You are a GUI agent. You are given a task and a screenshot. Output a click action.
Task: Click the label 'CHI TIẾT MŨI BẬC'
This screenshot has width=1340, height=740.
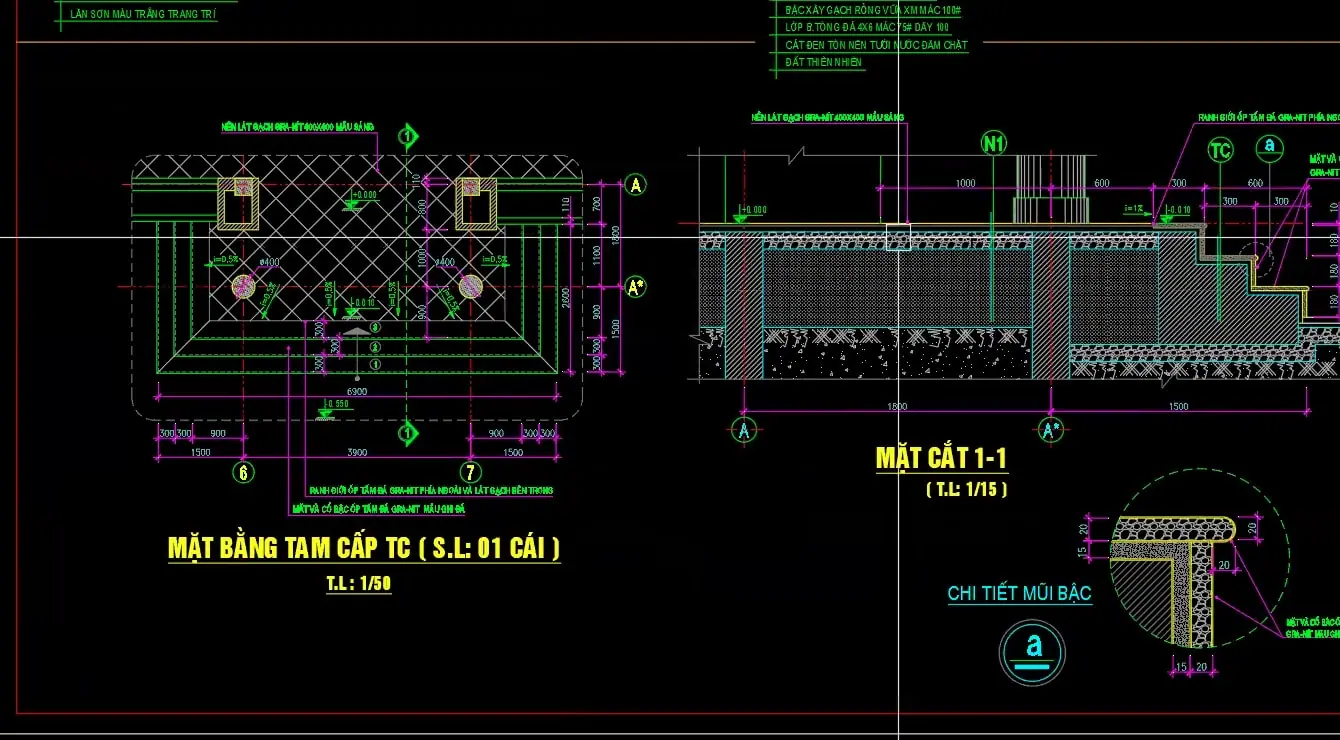[x=1020, y=594]
